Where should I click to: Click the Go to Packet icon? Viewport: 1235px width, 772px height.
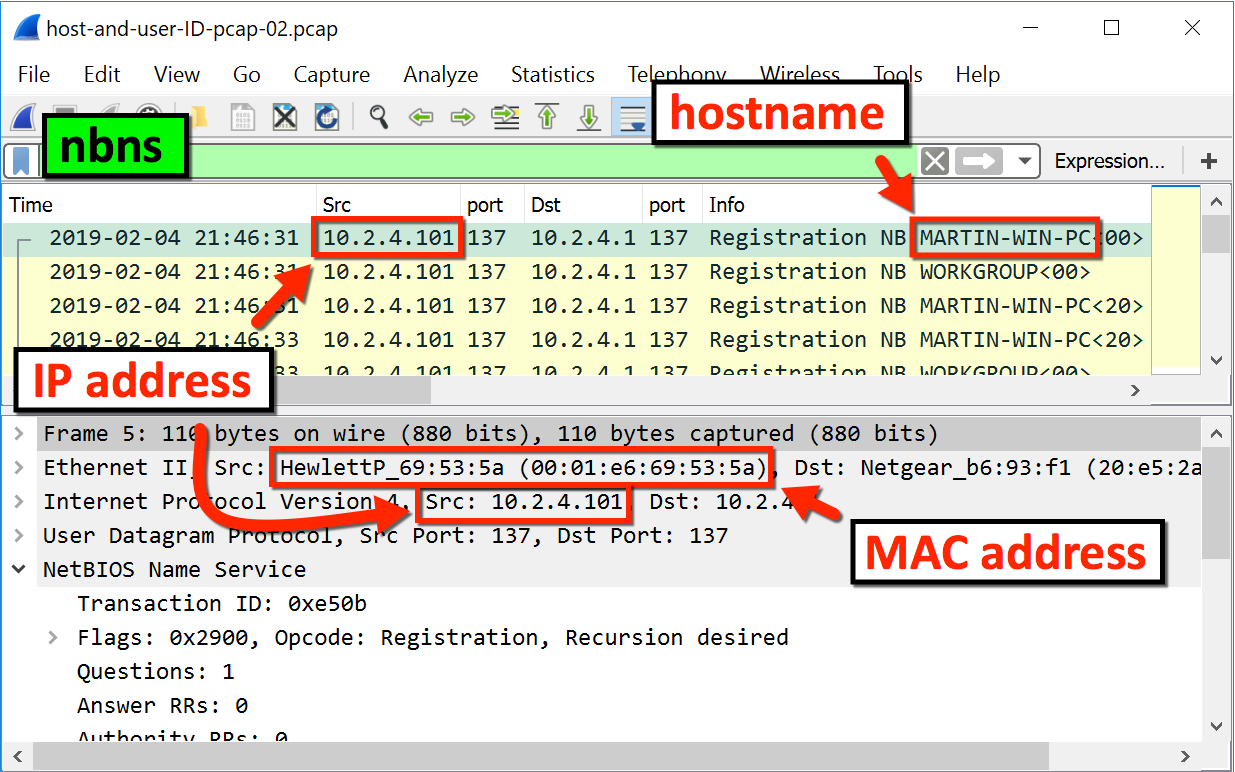pos(505,118)
